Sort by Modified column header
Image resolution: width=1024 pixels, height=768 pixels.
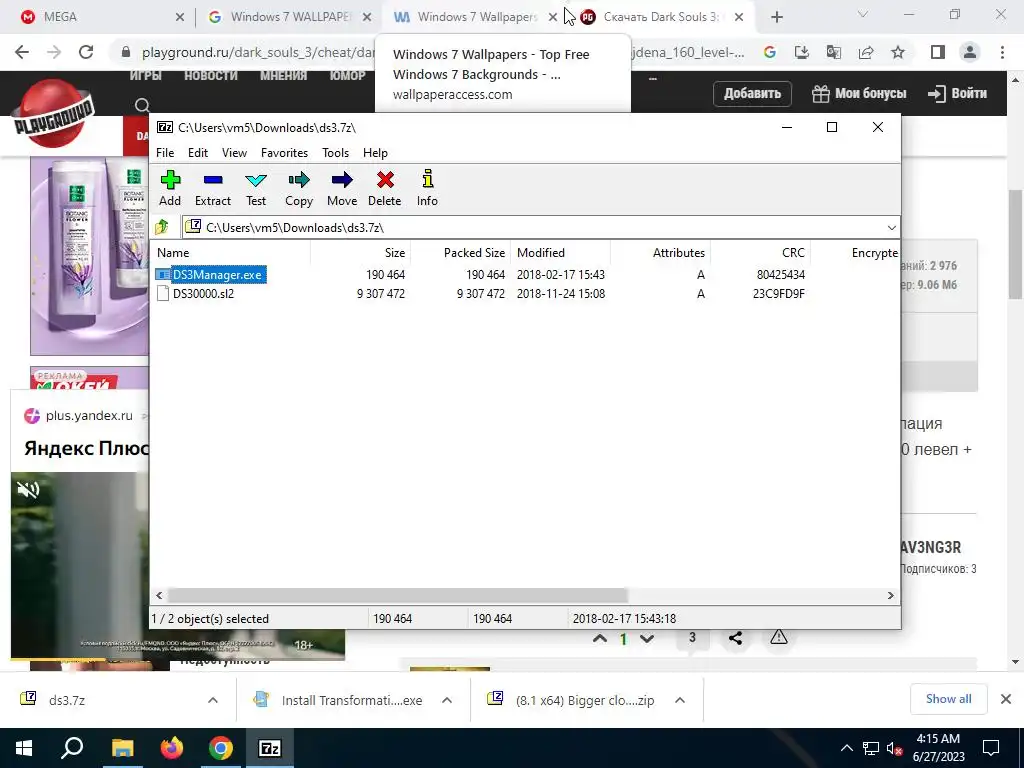tap(541, 253)
